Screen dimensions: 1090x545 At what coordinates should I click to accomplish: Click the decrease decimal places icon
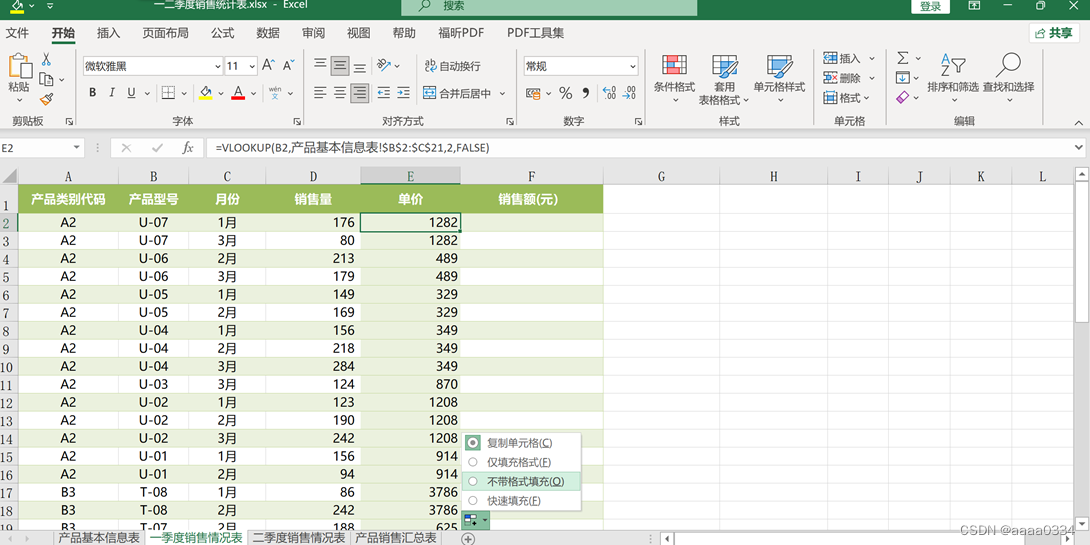[630, 93]
